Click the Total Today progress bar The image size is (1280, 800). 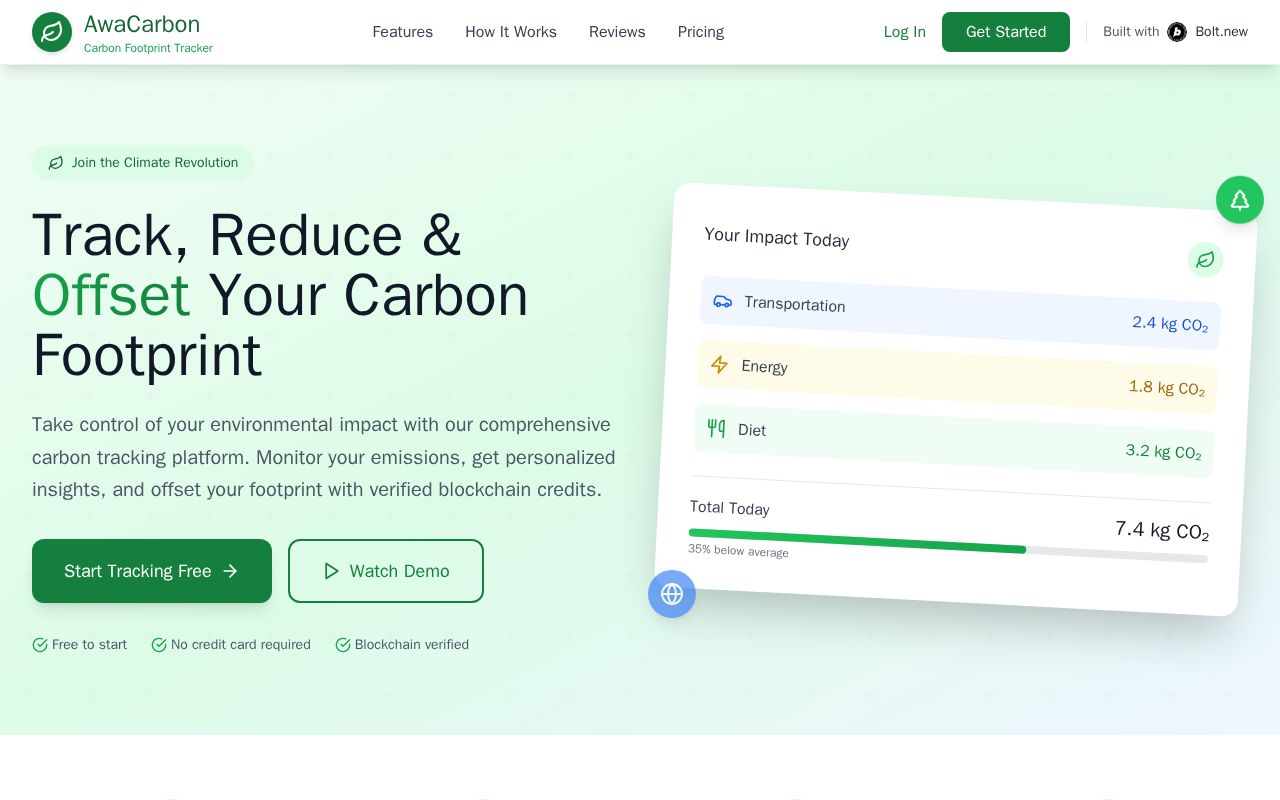point(948,546)
